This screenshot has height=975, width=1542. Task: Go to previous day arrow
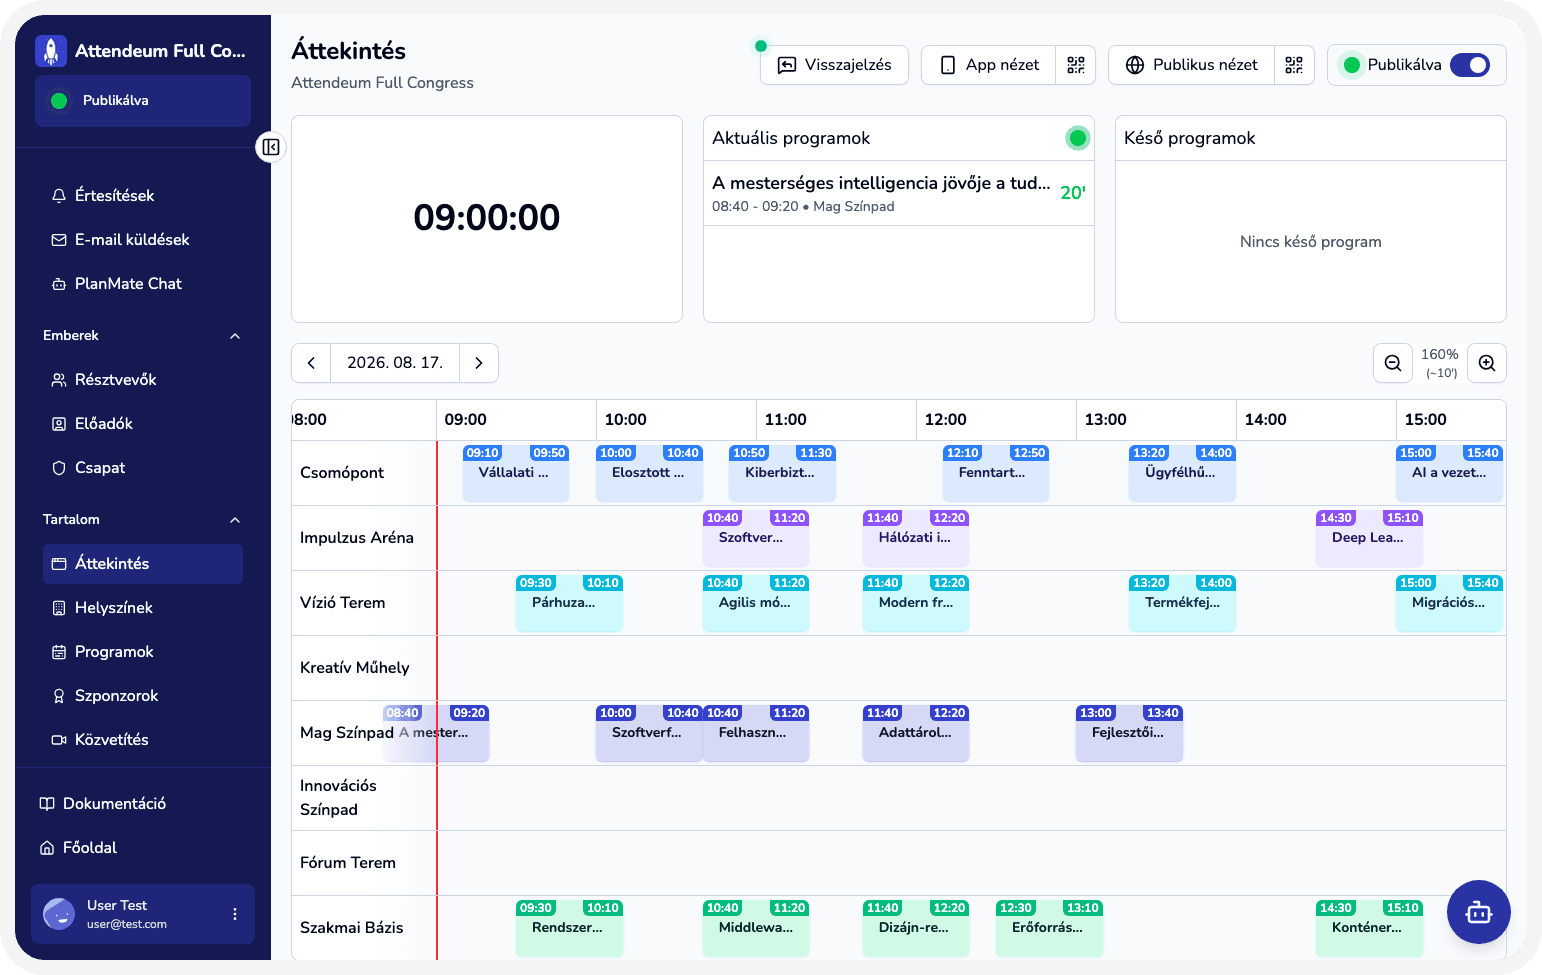(311, 363)
